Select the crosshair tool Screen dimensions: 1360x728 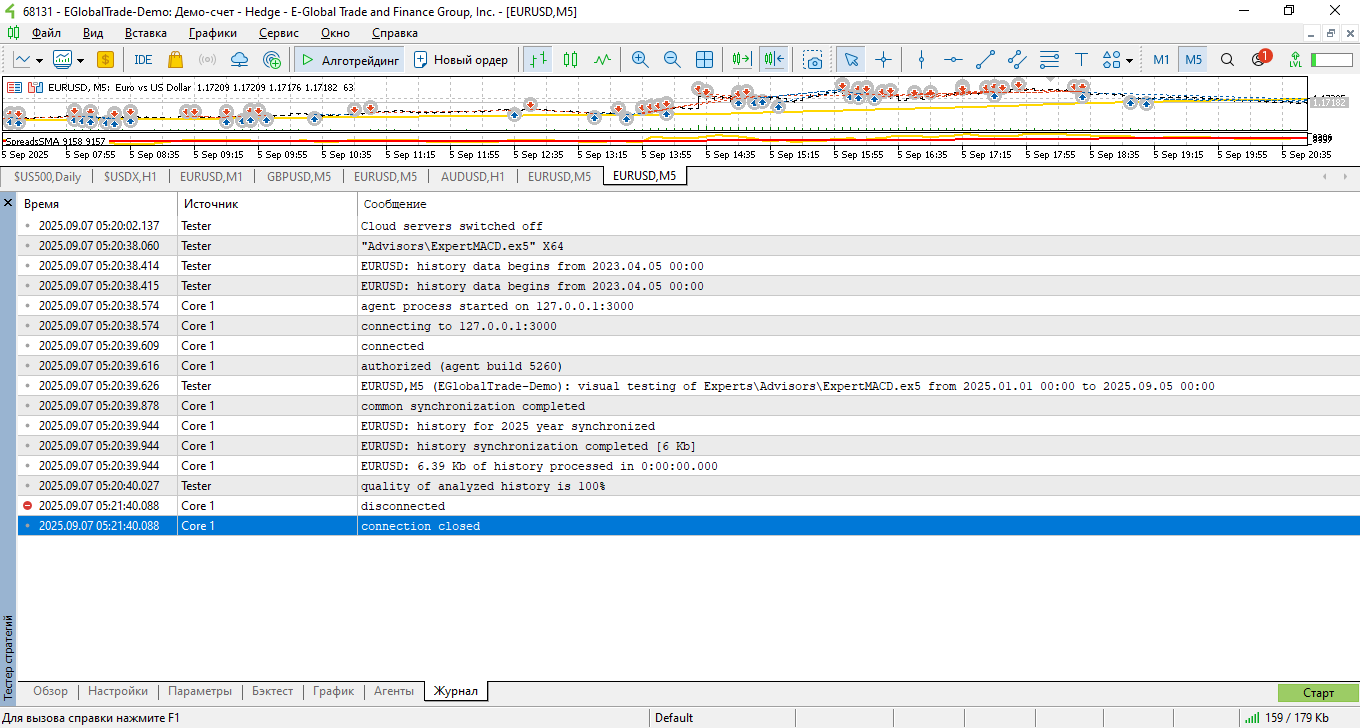(883, 60)
